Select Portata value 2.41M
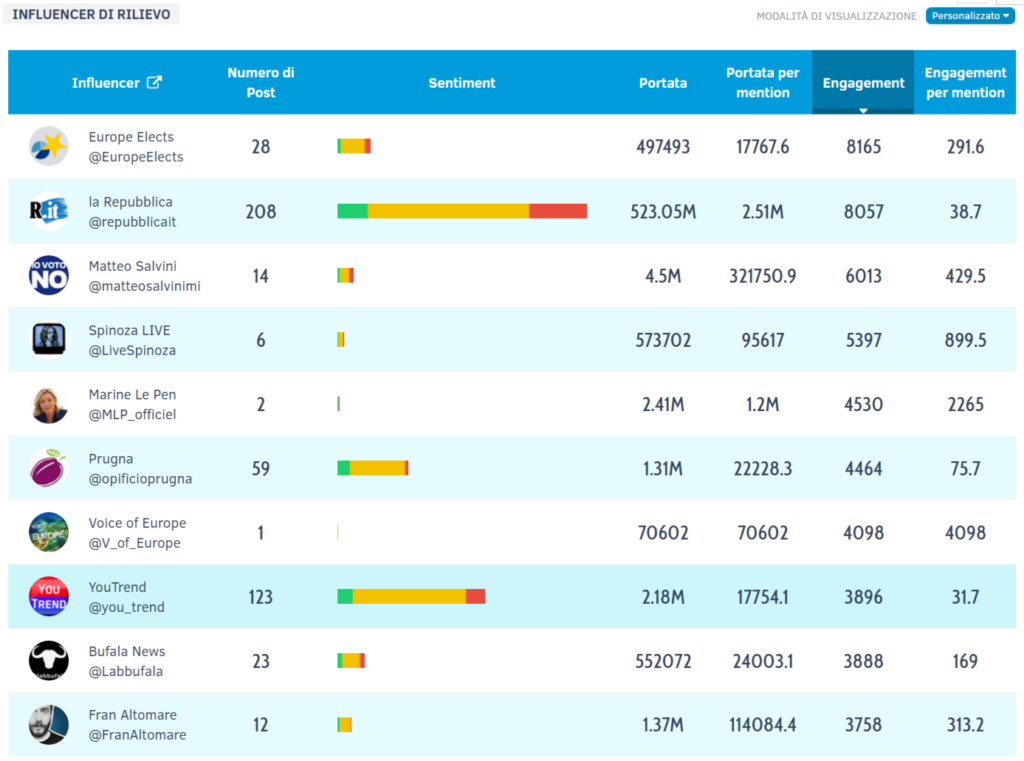The image size is (1024, 761). (x=663, y=404)
